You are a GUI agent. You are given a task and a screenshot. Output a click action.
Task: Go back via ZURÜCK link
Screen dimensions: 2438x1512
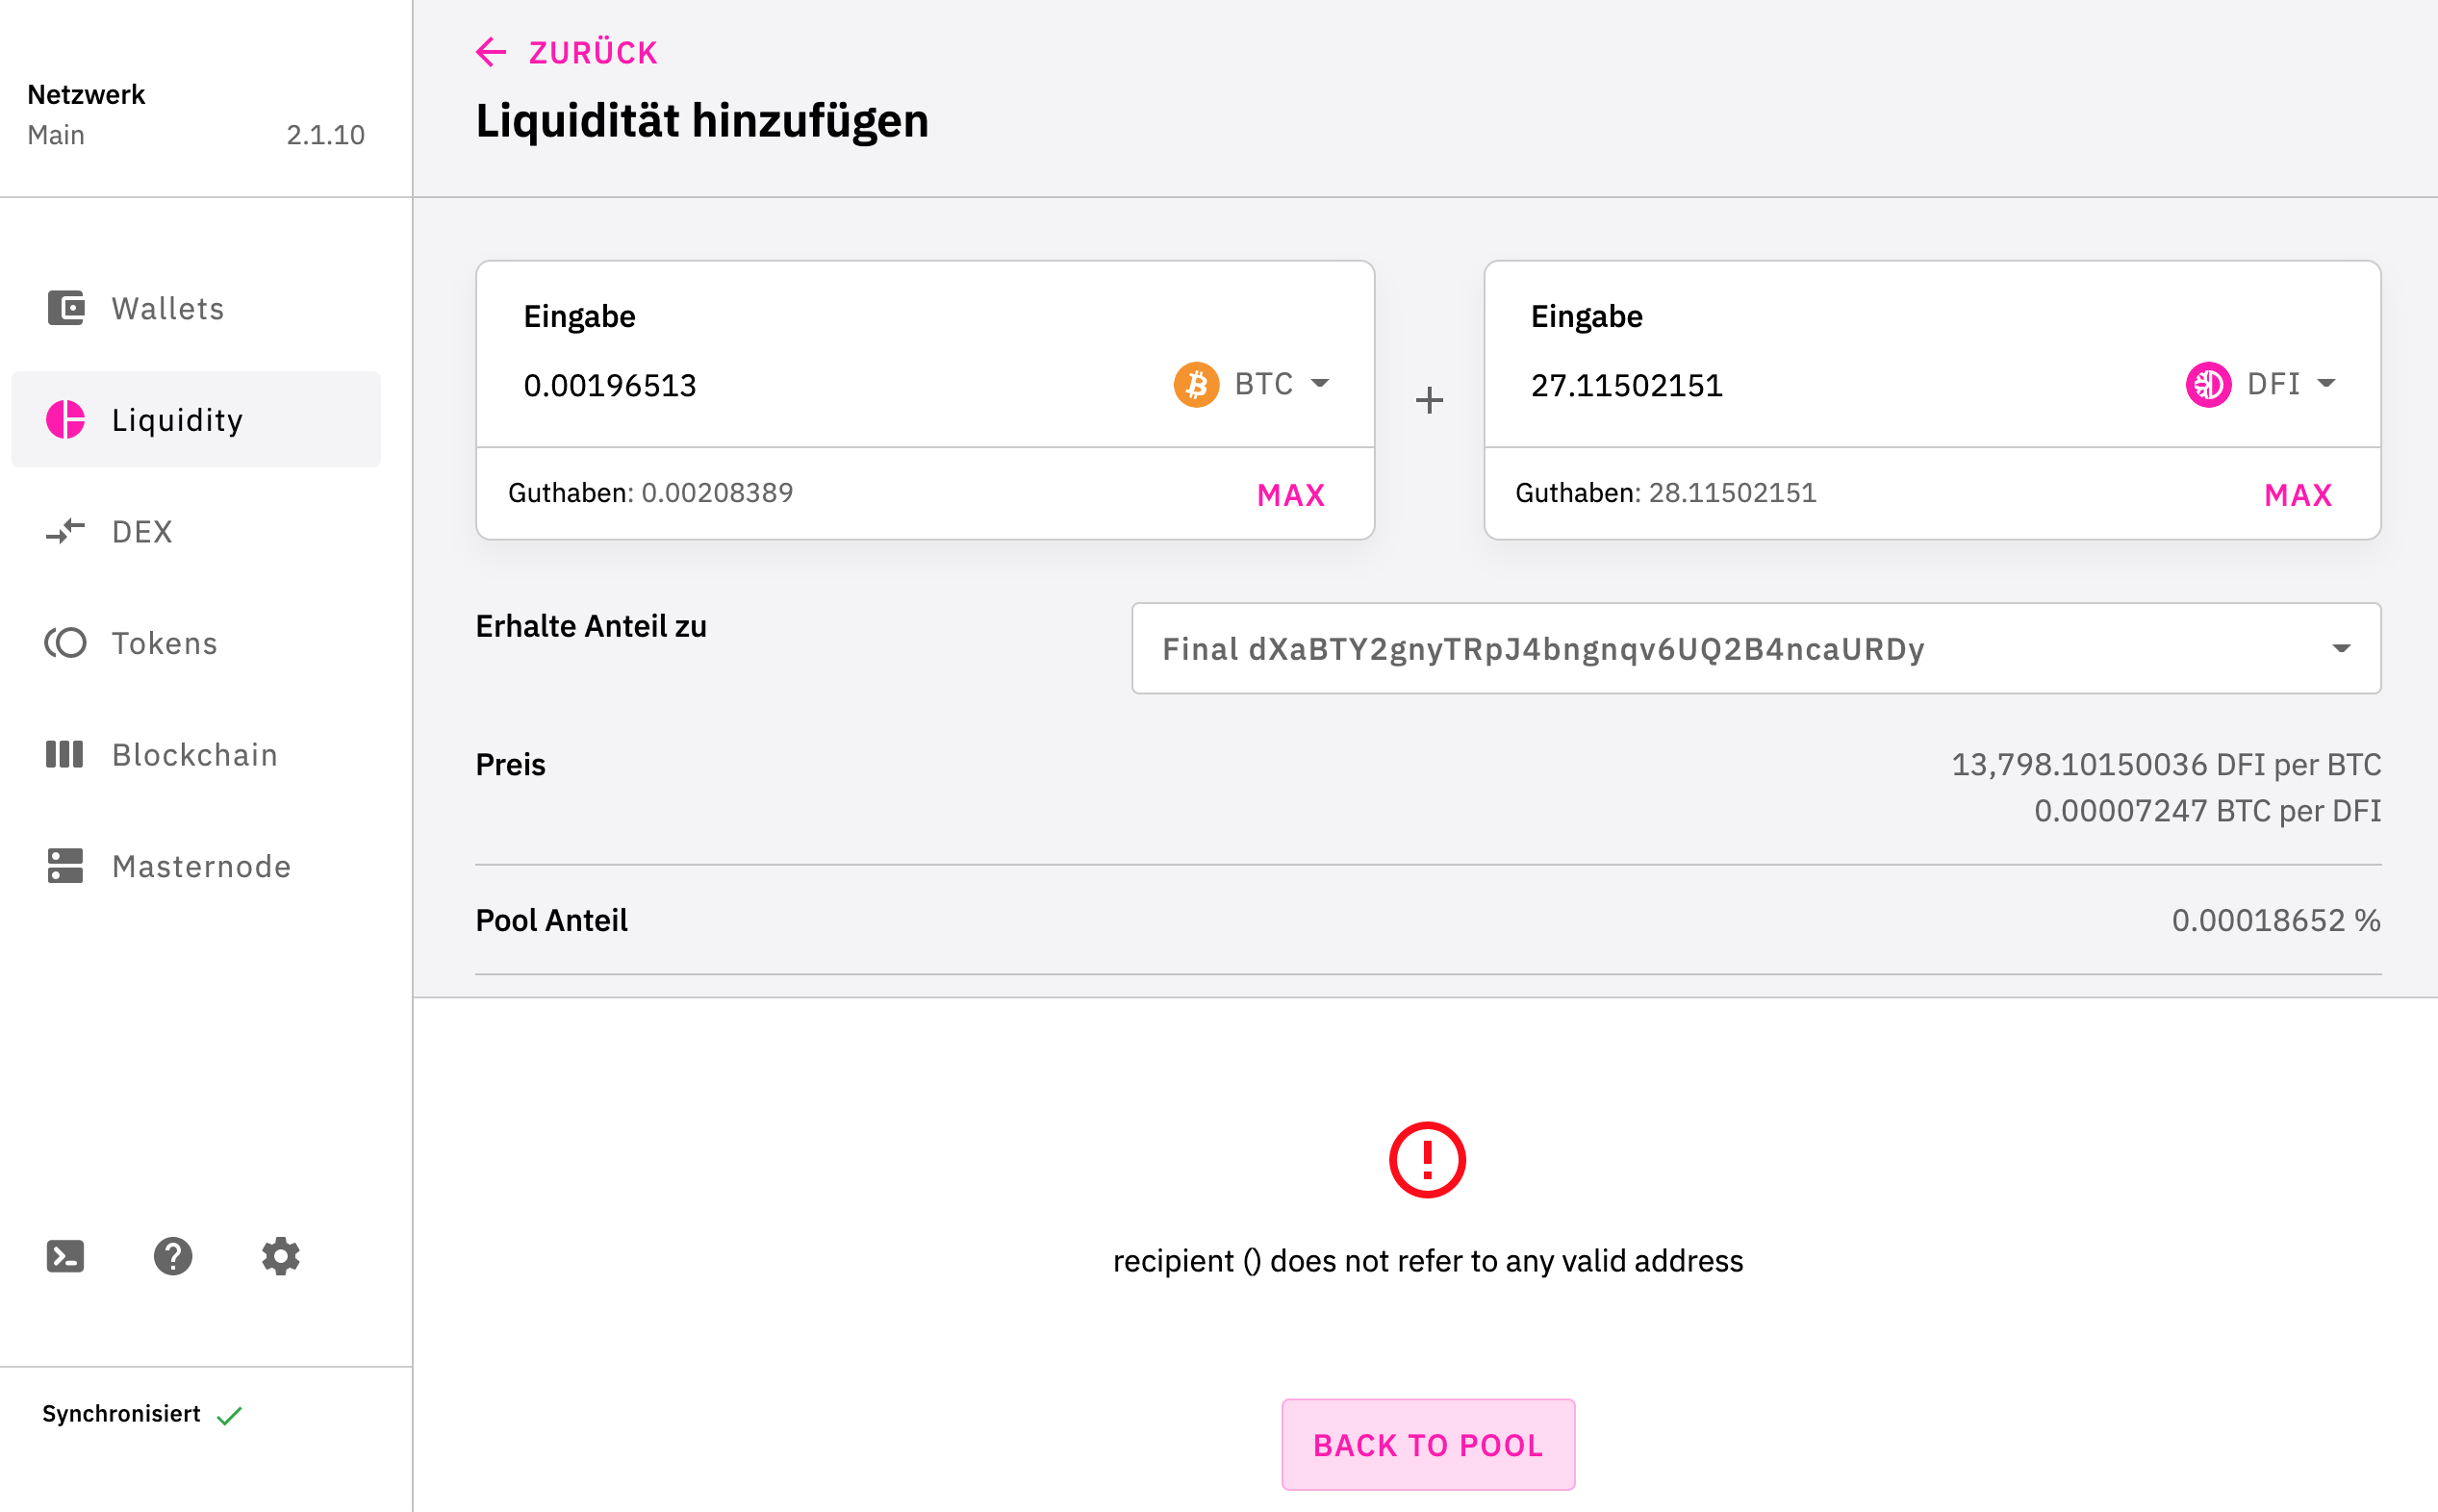click(567, 52)
